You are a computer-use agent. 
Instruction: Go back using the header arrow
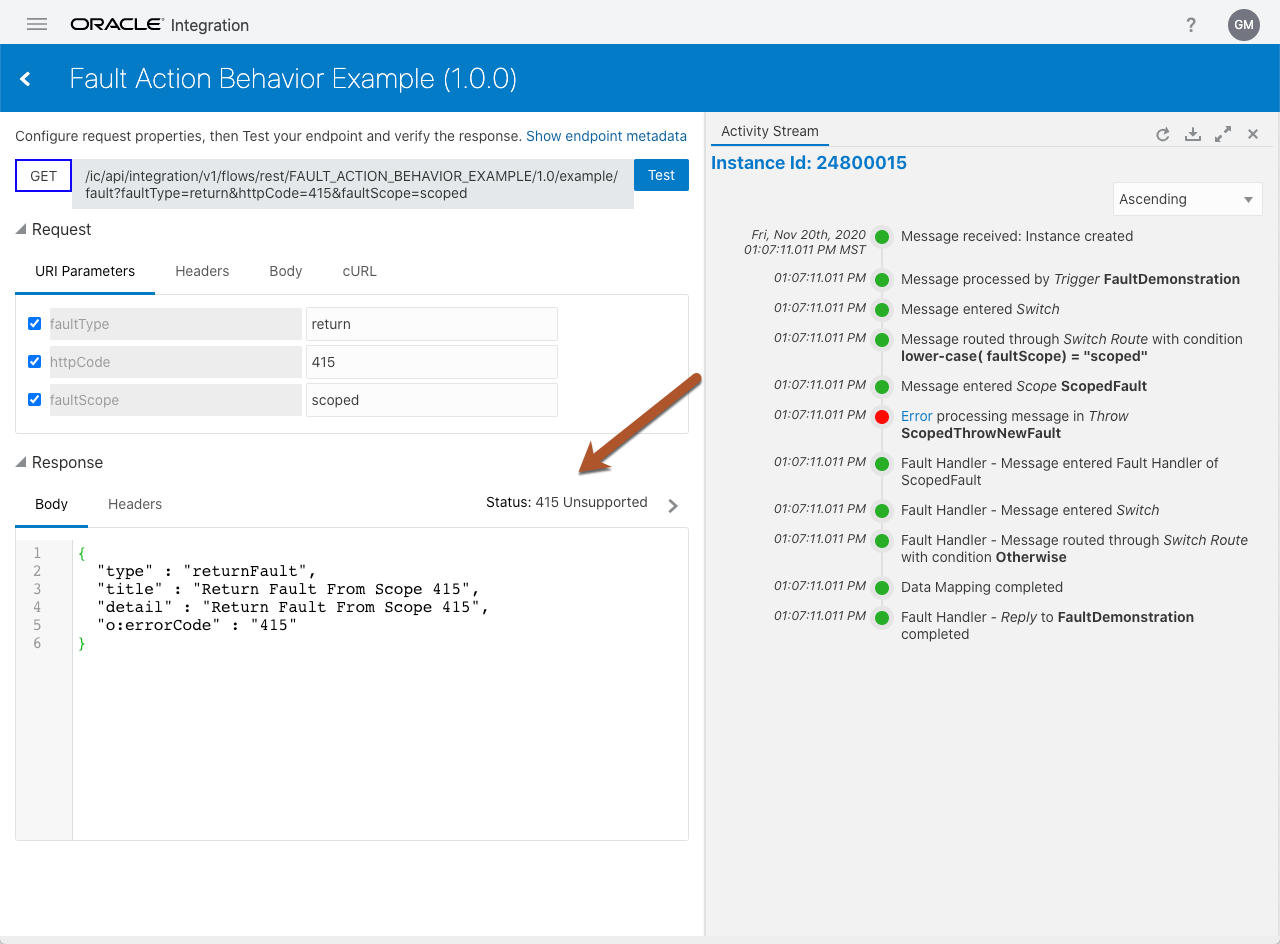(26, 79)
